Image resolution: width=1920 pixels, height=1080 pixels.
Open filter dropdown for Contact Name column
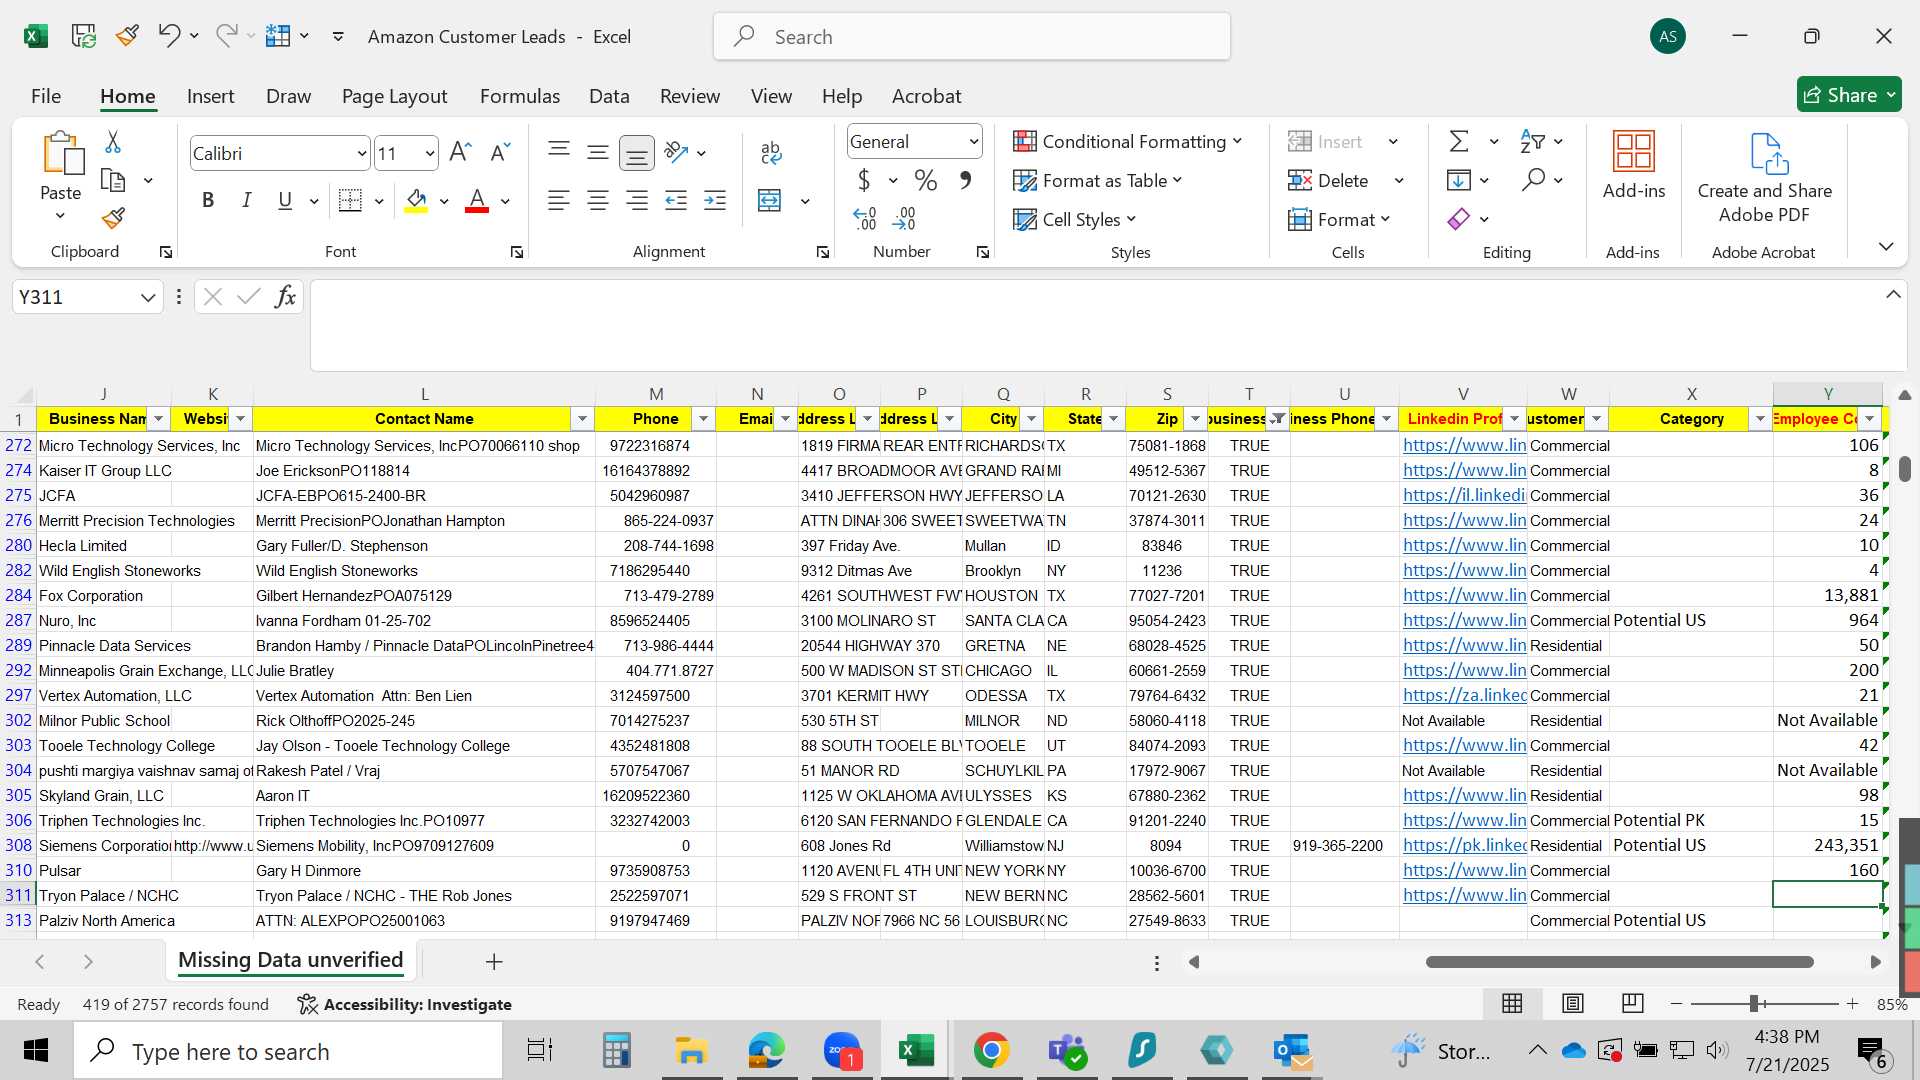[x=582, y=418]
